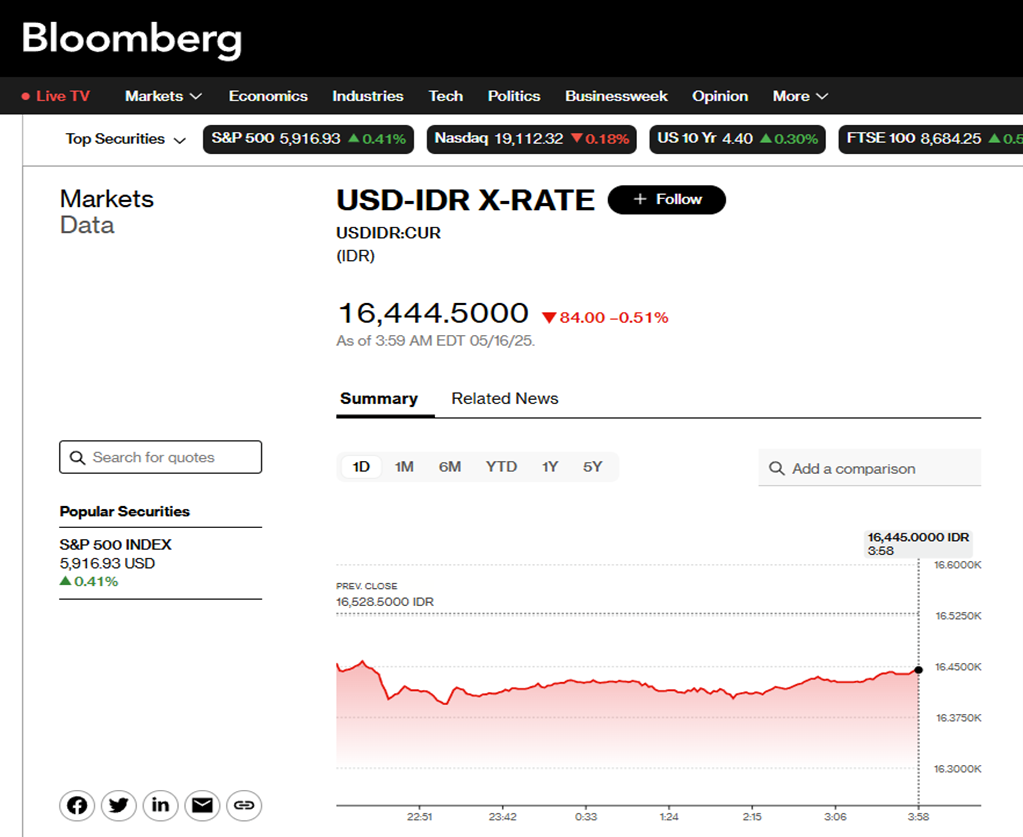The width and height of the screenshot is (1023, 837).
Task: Share page via Facebook icon
Action: pos(77,805)
